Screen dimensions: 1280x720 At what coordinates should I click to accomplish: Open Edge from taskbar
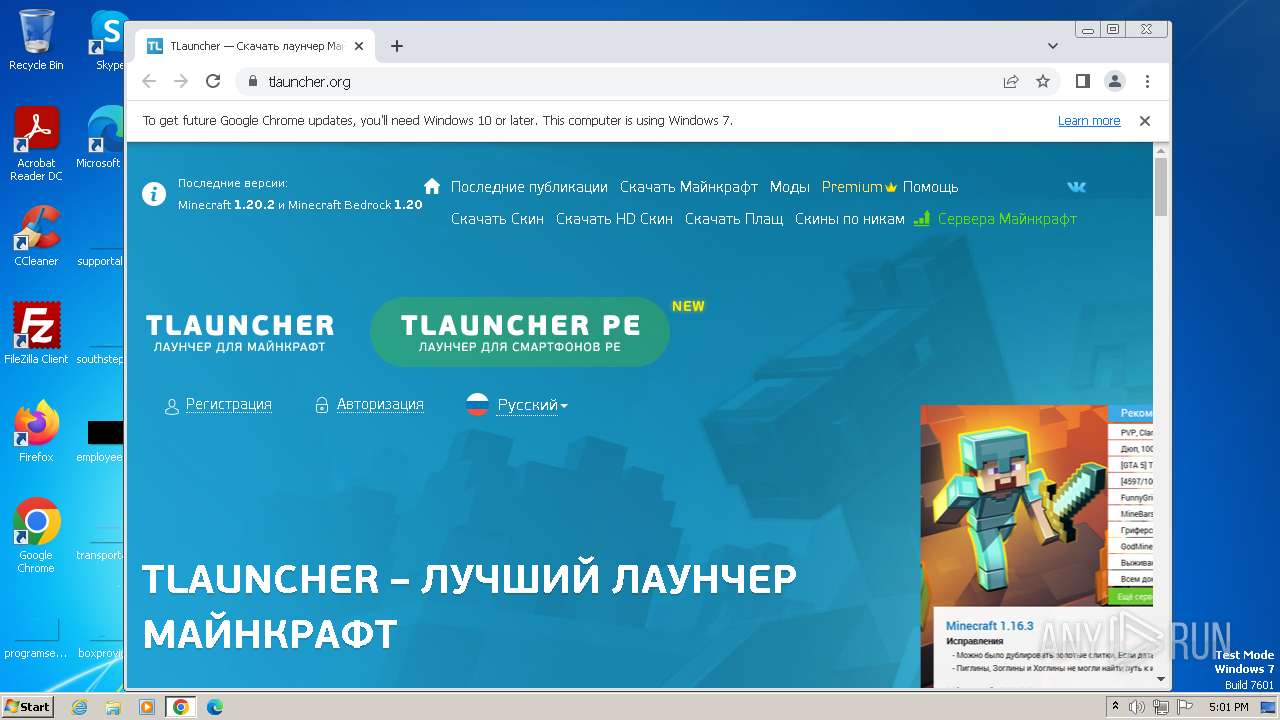tap(214, 707)
